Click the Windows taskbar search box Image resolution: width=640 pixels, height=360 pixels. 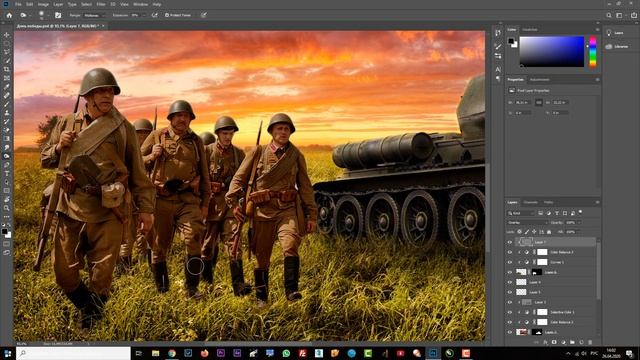[x=73, y=353]
